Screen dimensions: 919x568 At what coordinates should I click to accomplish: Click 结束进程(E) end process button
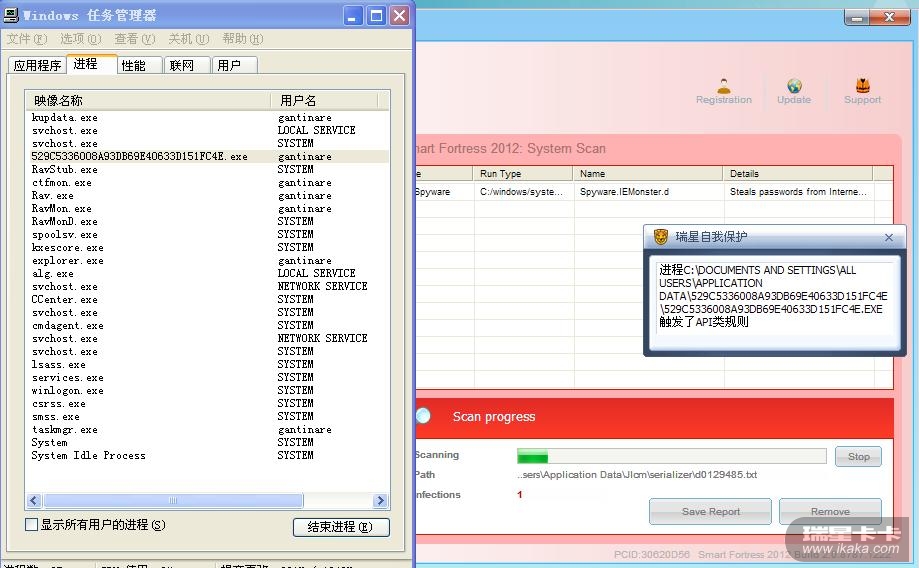coord(341,527)
